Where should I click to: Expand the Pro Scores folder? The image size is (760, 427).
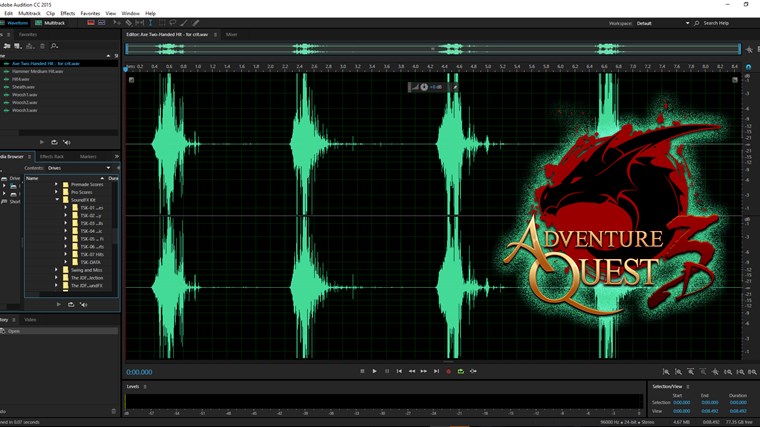click(x=56, y=192)
